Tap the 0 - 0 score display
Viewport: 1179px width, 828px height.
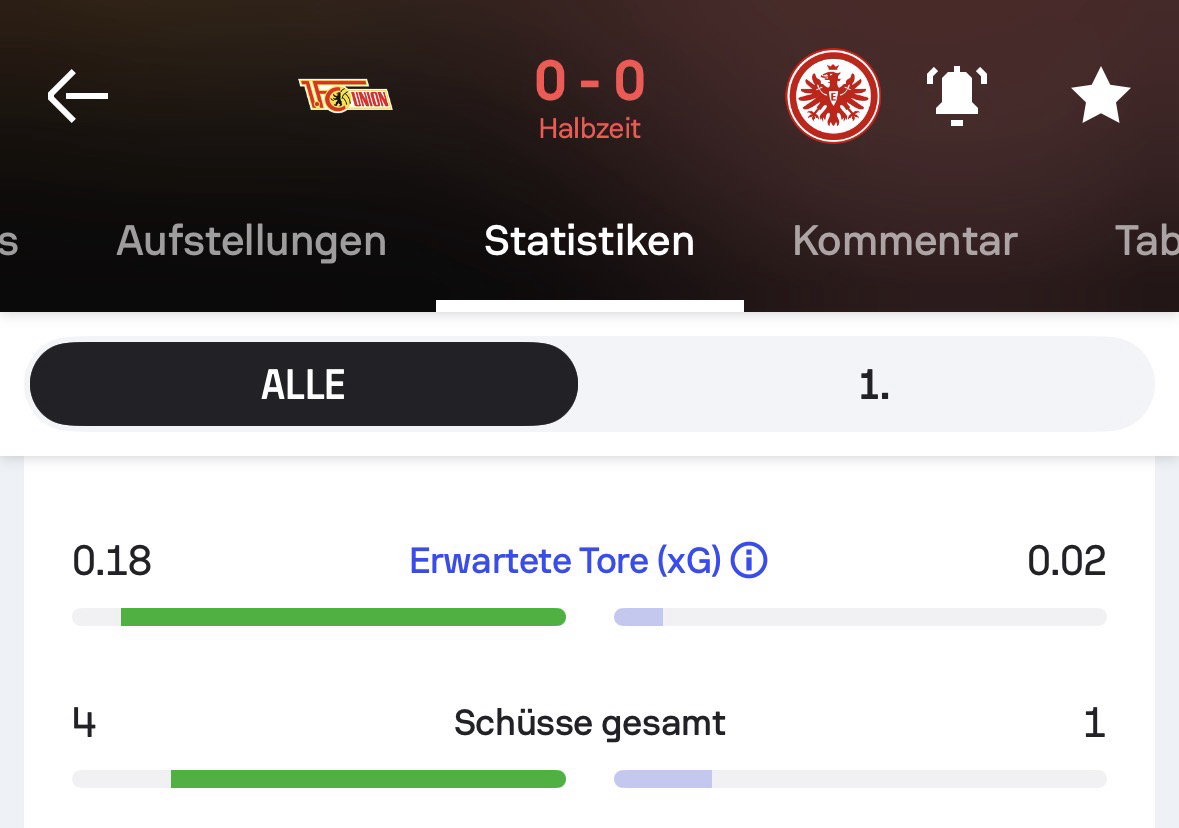click(589, 81)
